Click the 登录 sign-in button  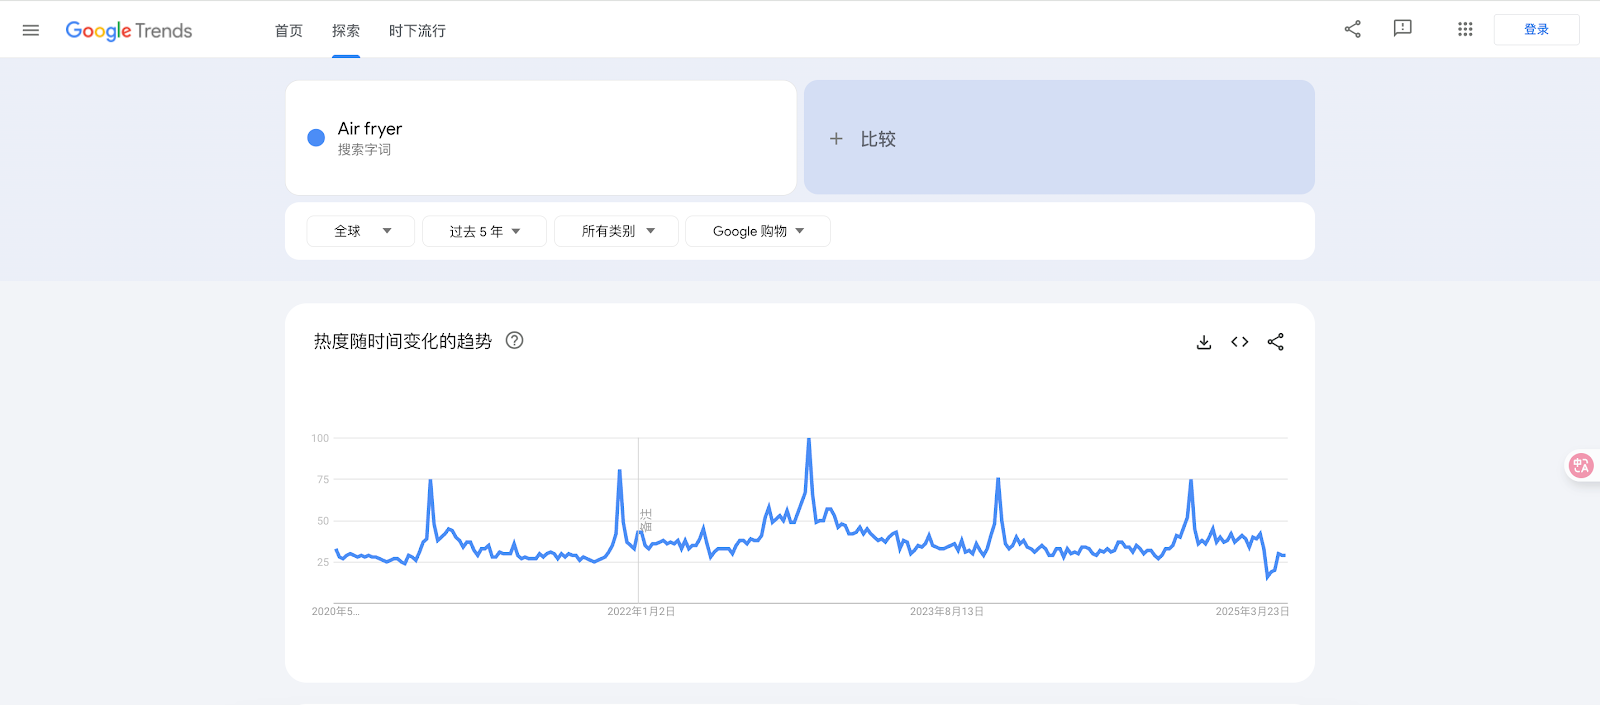click(x=1536, y=30)
